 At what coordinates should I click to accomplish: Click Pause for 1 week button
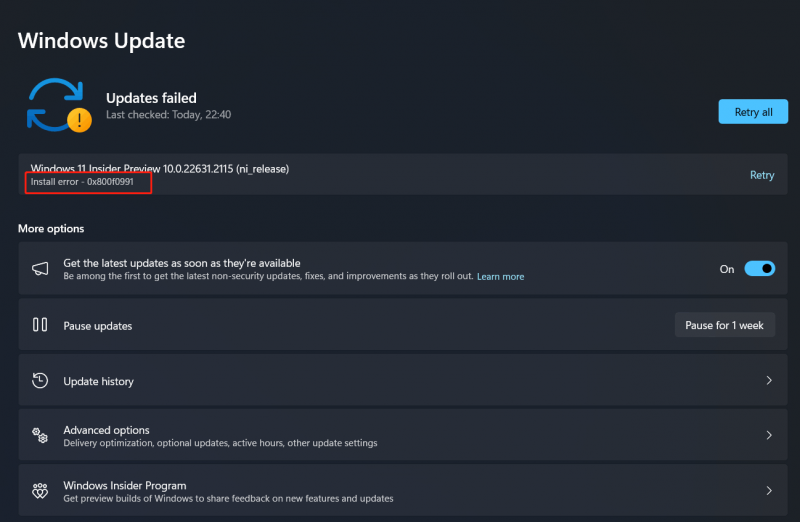pyautogui.click(x=724, y=325)
